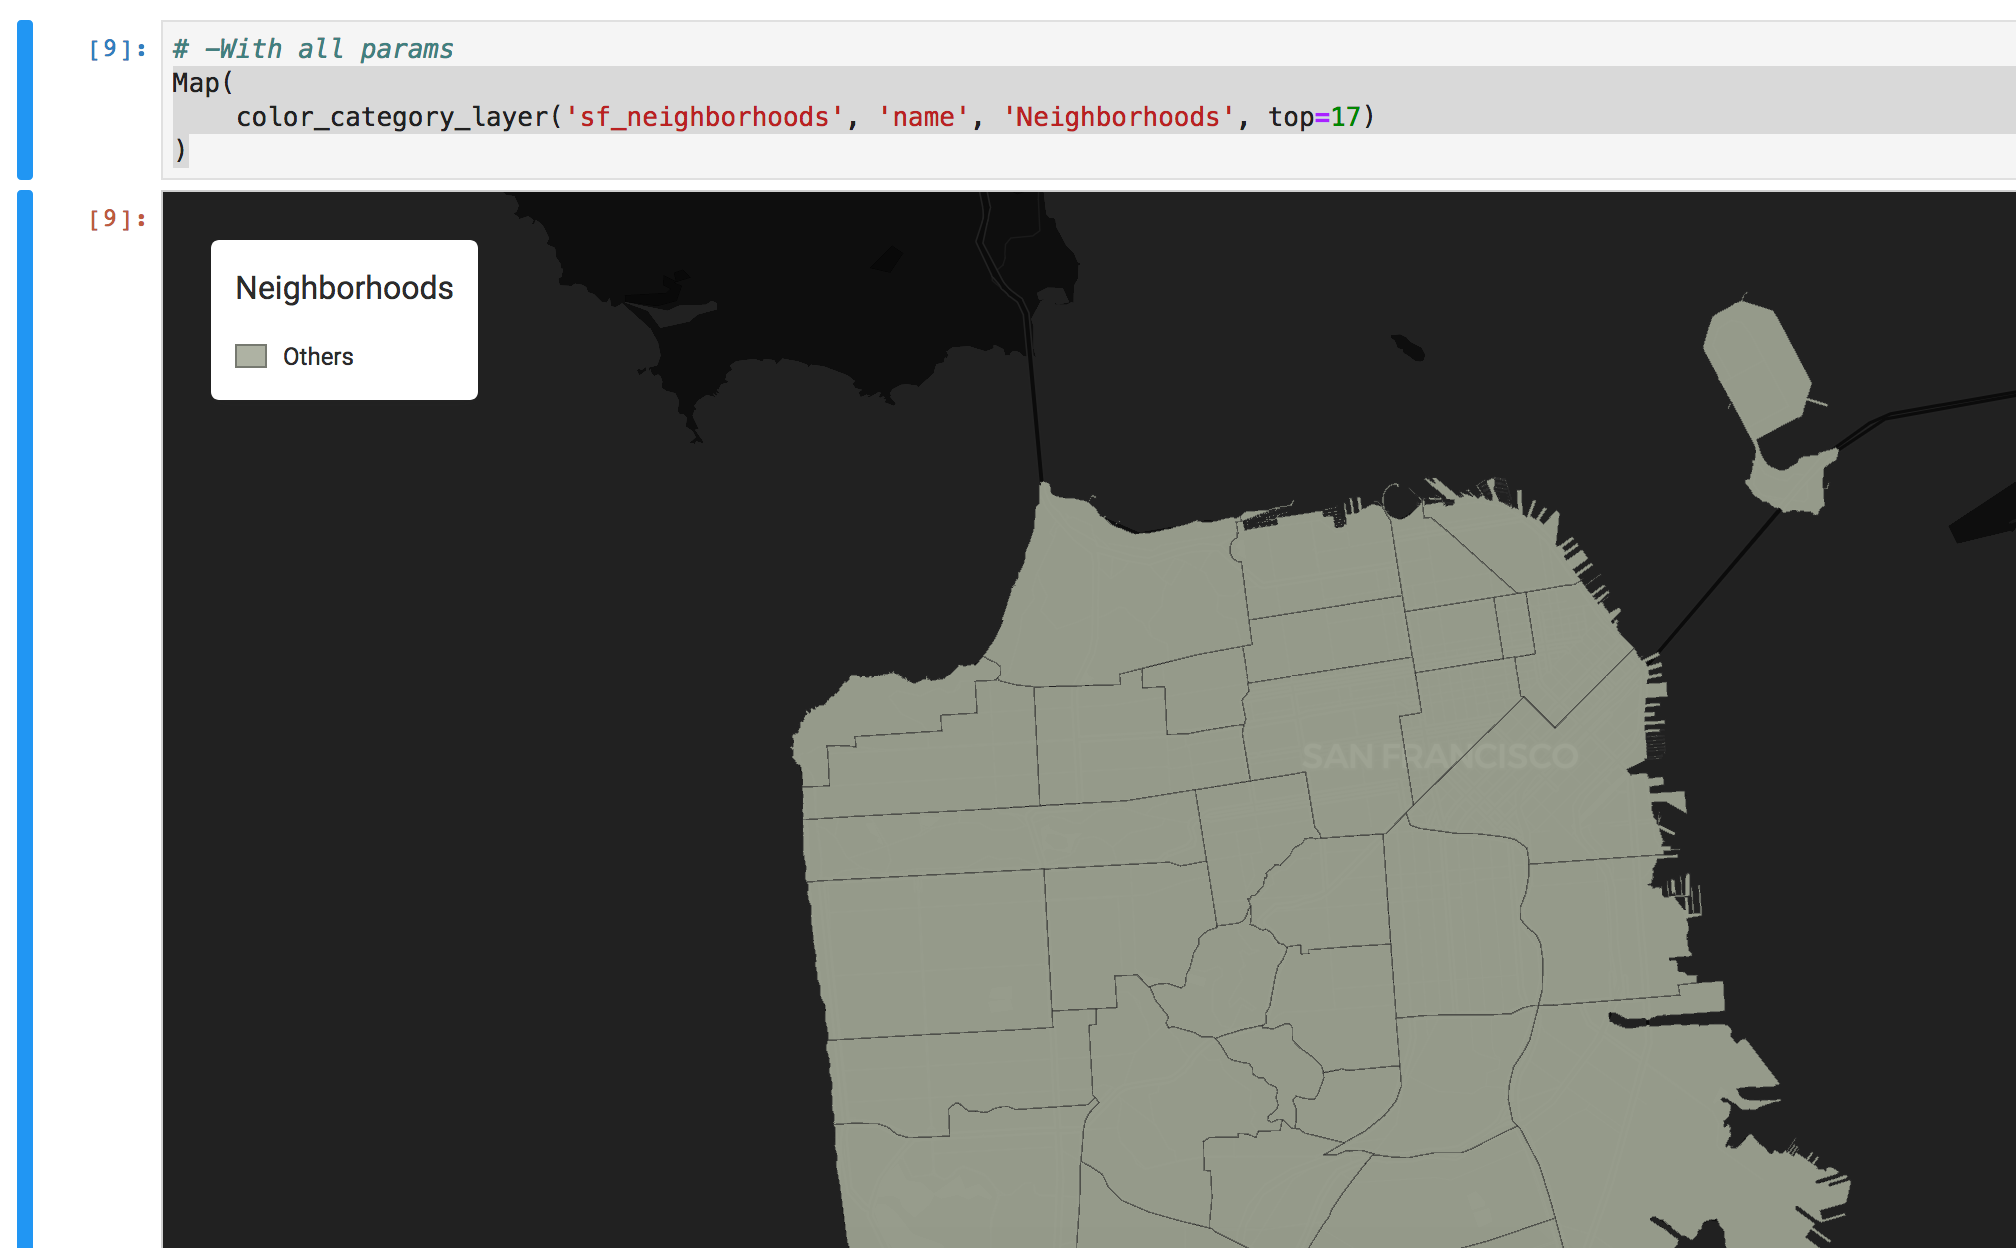2016x1248 pixels.
Task: Click the comment '# —With all params'
Action: click(x=313, y=48)
